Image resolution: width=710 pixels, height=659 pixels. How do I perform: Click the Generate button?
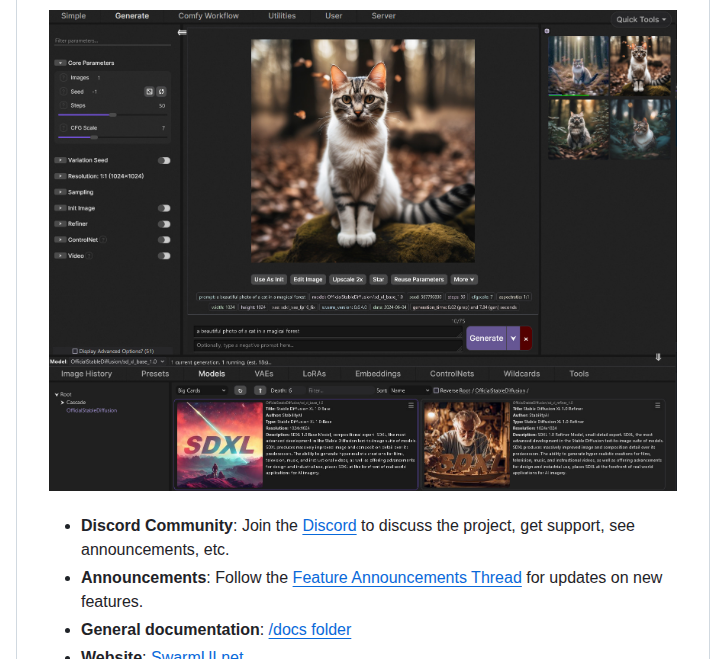tap(486, 338)
